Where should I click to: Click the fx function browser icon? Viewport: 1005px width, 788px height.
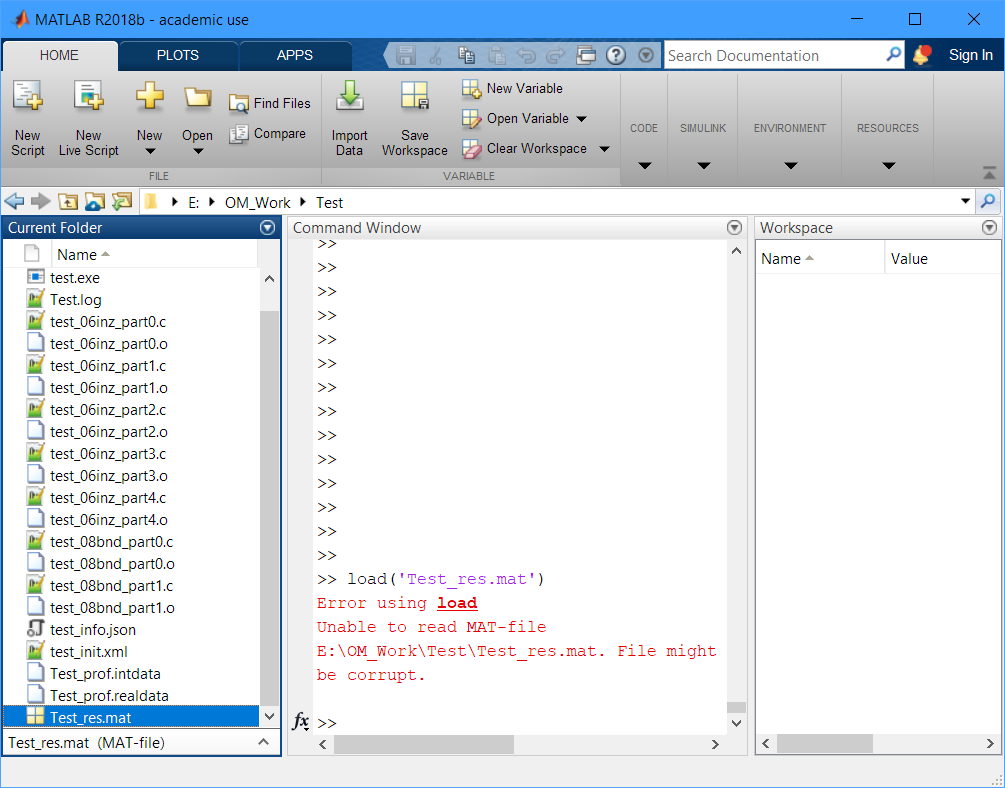tap(301, 721)
